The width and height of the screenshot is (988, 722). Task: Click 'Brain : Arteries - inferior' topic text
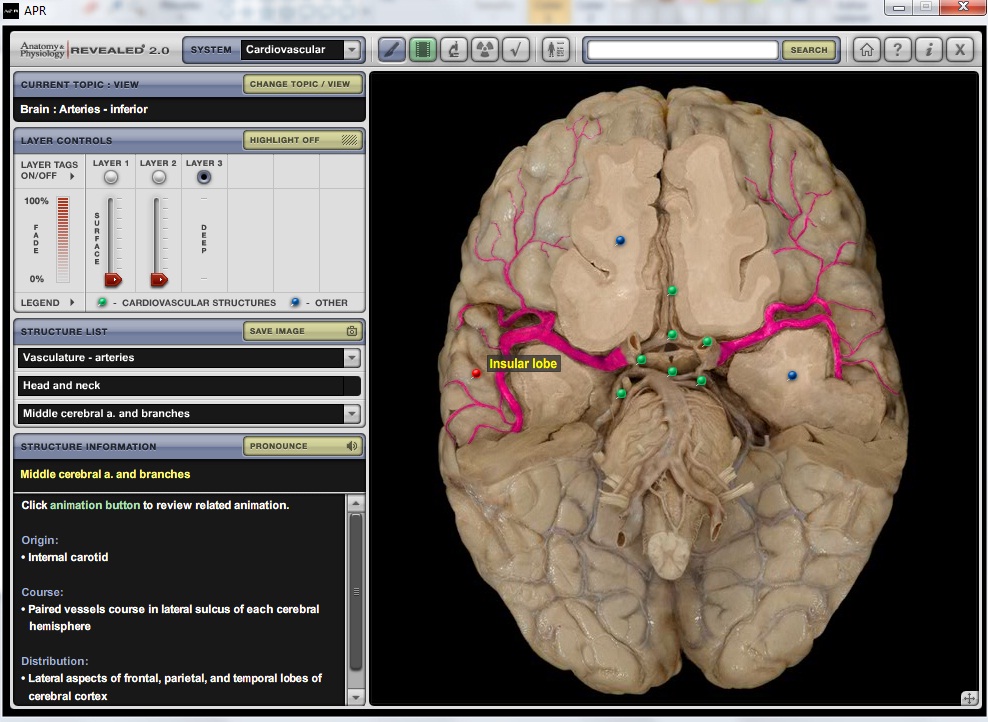pyautogui.click(x=84, y=109)
